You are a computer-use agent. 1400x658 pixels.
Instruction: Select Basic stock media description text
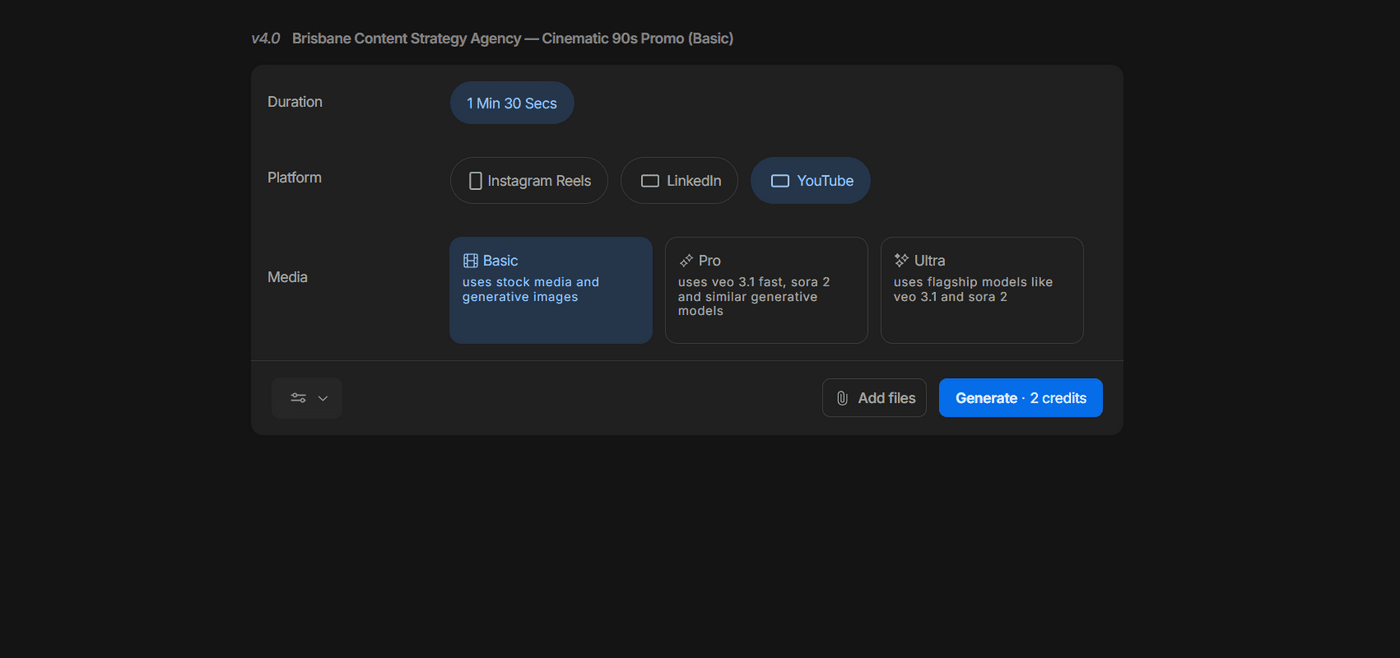coord(530,289)
